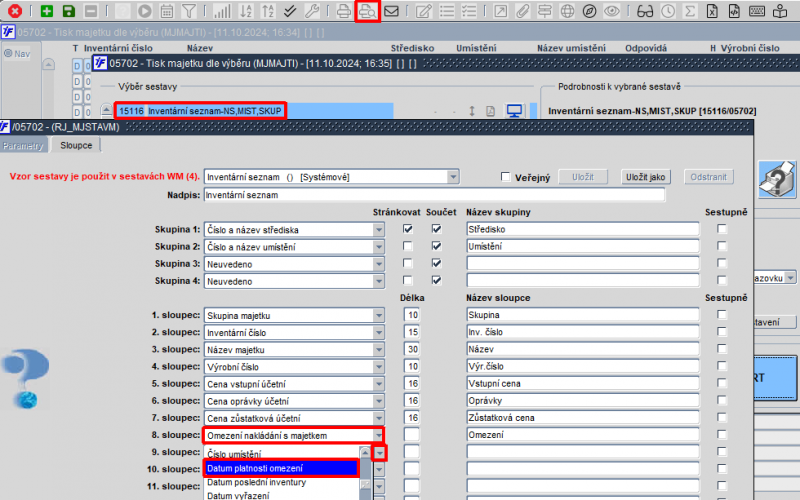Click the Nadpis input field

tap(434, 195)
